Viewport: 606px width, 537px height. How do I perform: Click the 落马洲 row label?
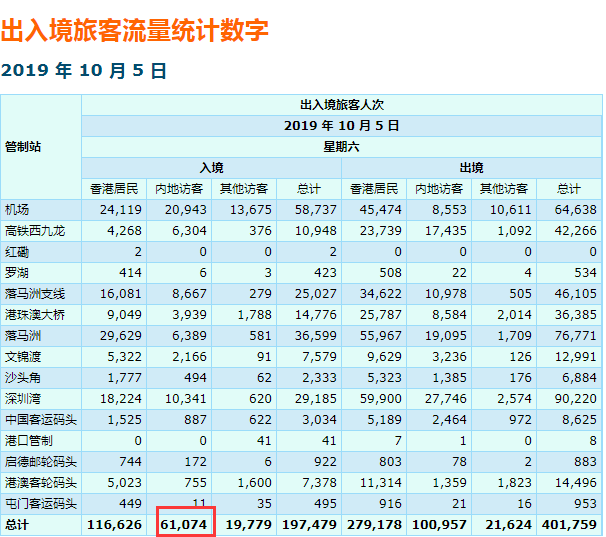(23, 336)
